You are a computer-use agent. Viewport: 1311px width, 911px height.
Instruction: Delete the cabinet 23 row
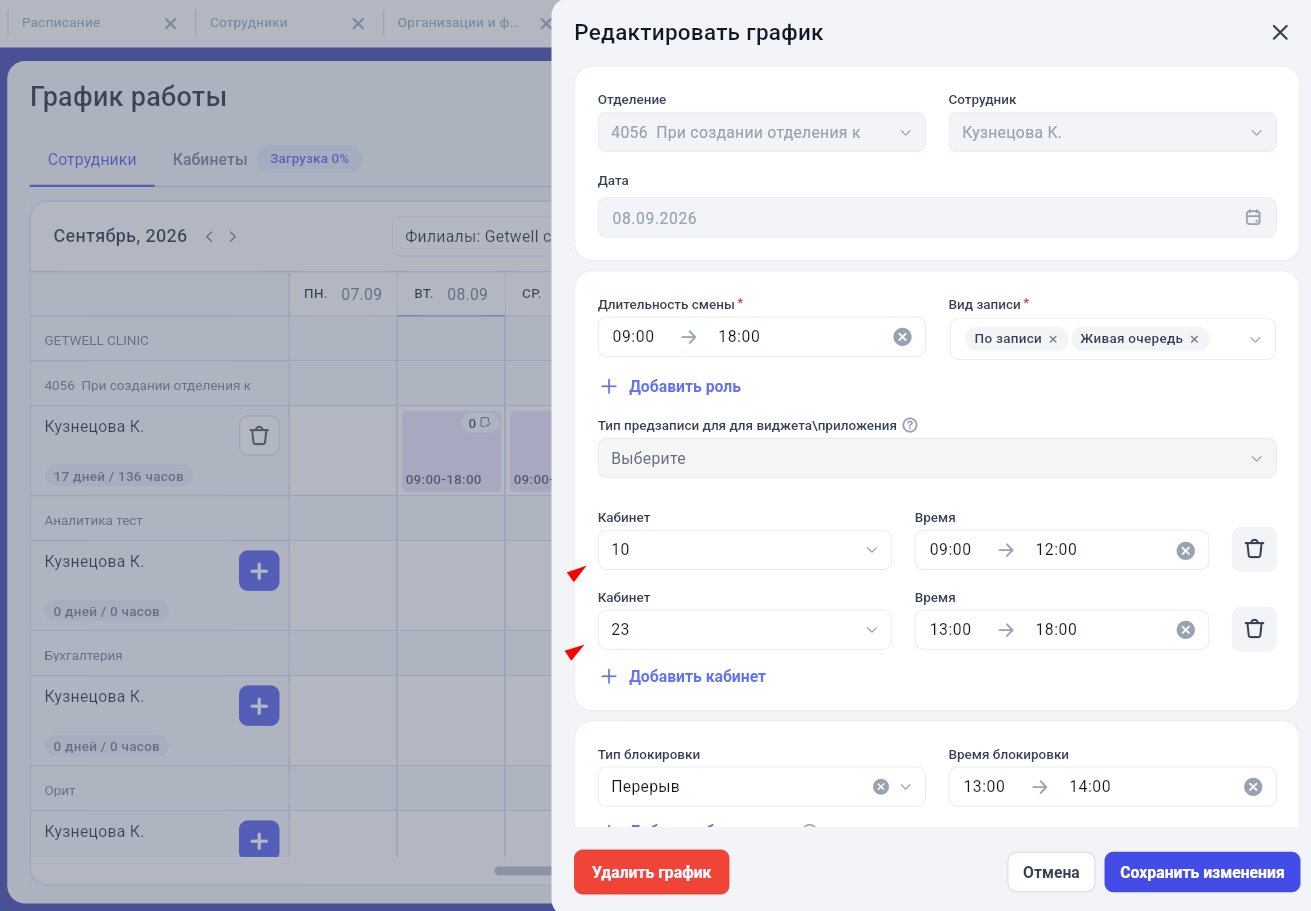click(x=1254, y=629)
